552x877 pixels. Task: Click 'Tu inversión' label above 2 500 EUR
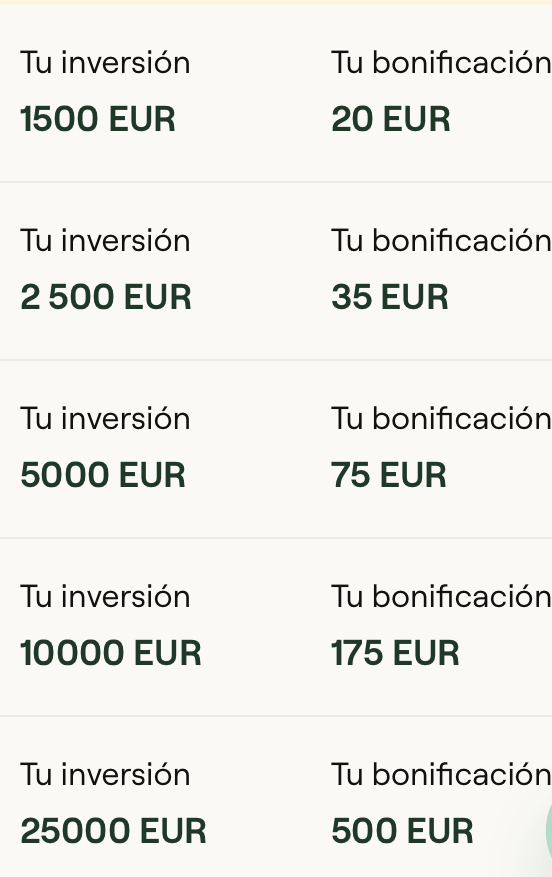[105, 241]
